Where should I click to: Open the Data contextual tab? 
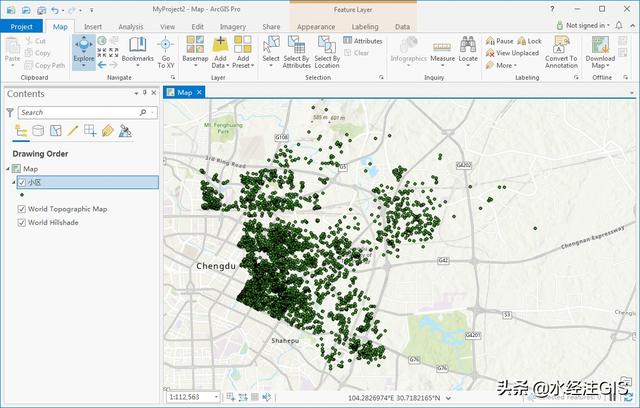click(x=402, y=27)
